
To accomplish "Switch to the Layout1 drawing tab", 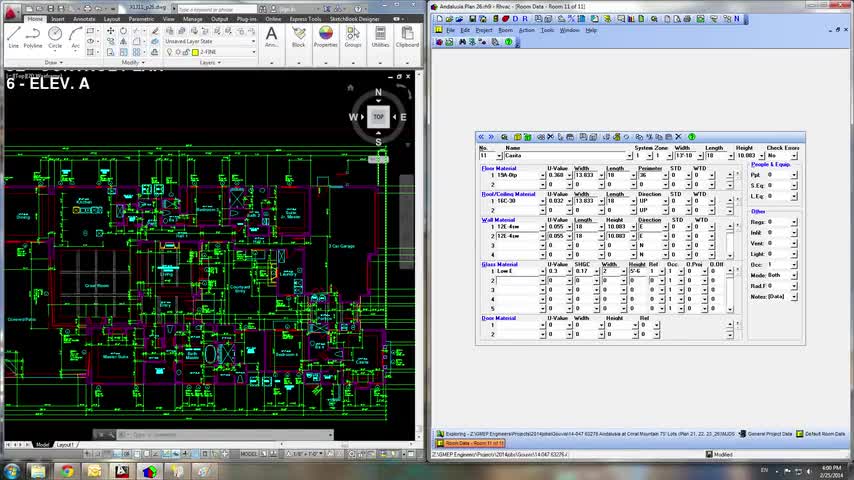I will point(65,444).
